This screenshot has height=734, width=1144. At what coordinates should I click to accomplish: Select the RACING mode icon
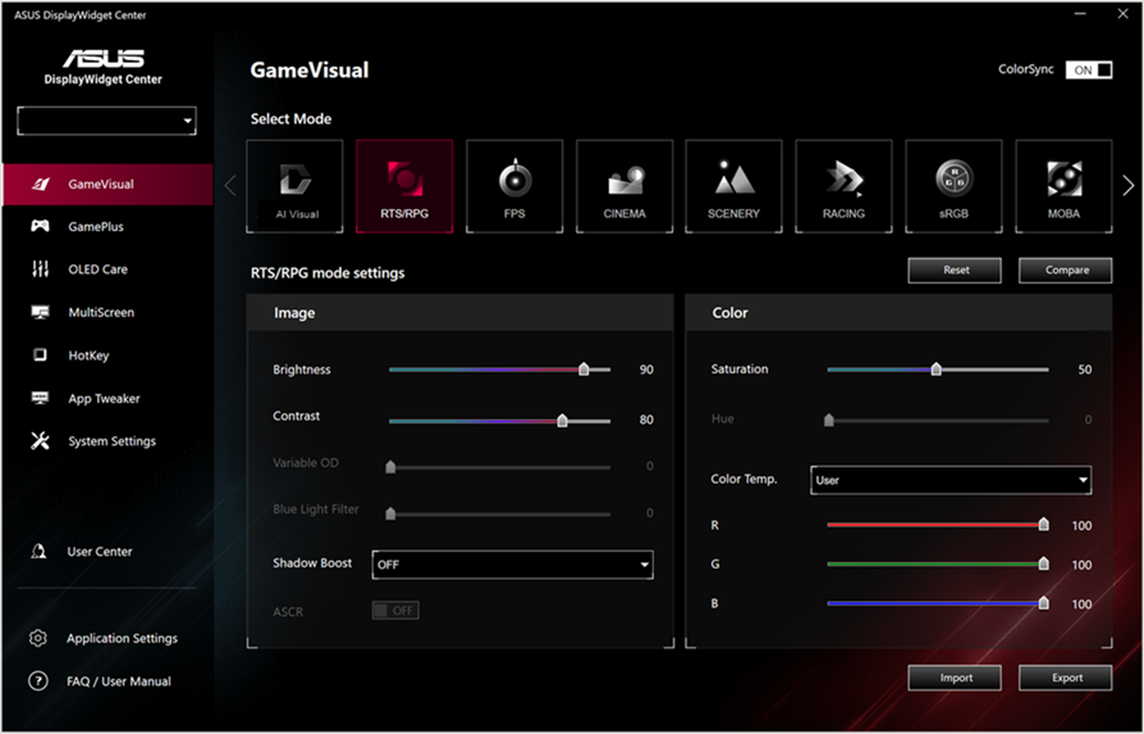(x=844, y=186)
